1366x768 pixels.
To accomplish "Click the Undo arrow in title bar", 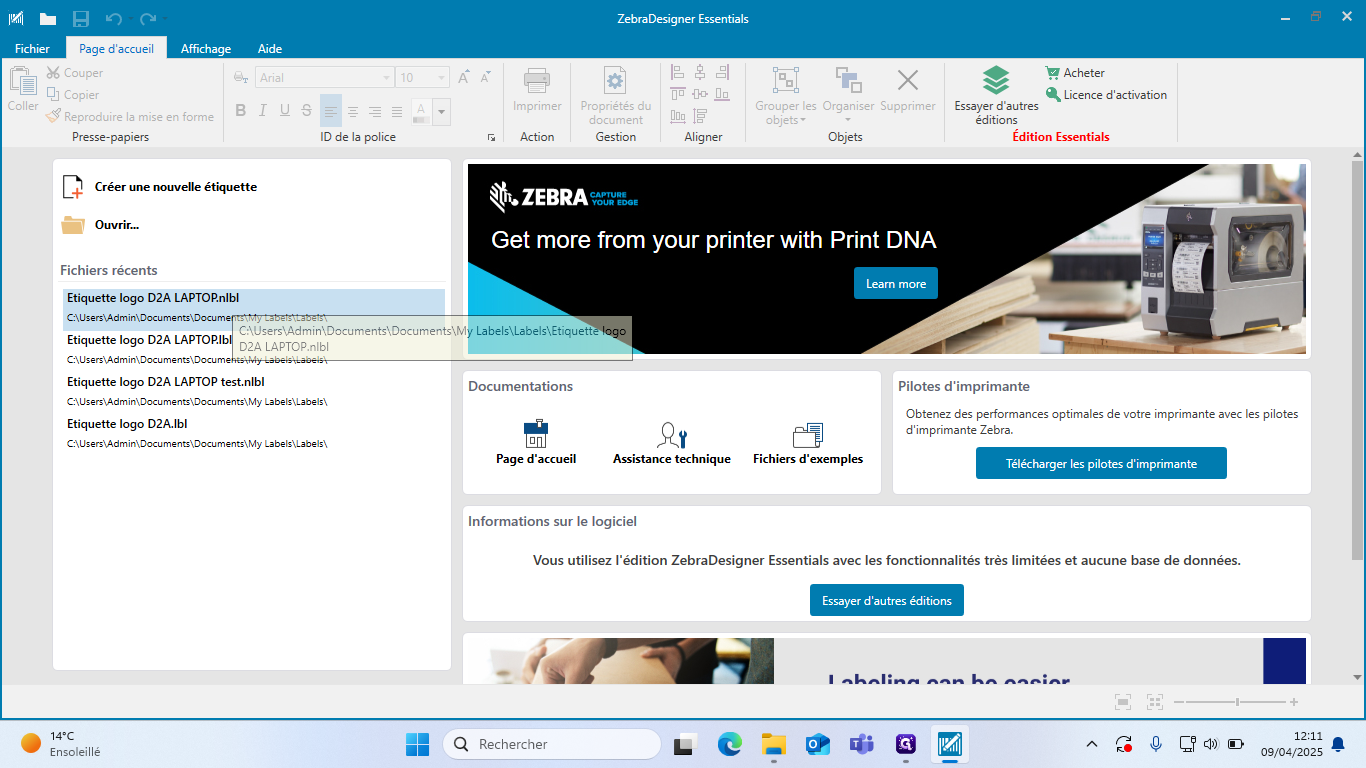I will click(114, 19).
